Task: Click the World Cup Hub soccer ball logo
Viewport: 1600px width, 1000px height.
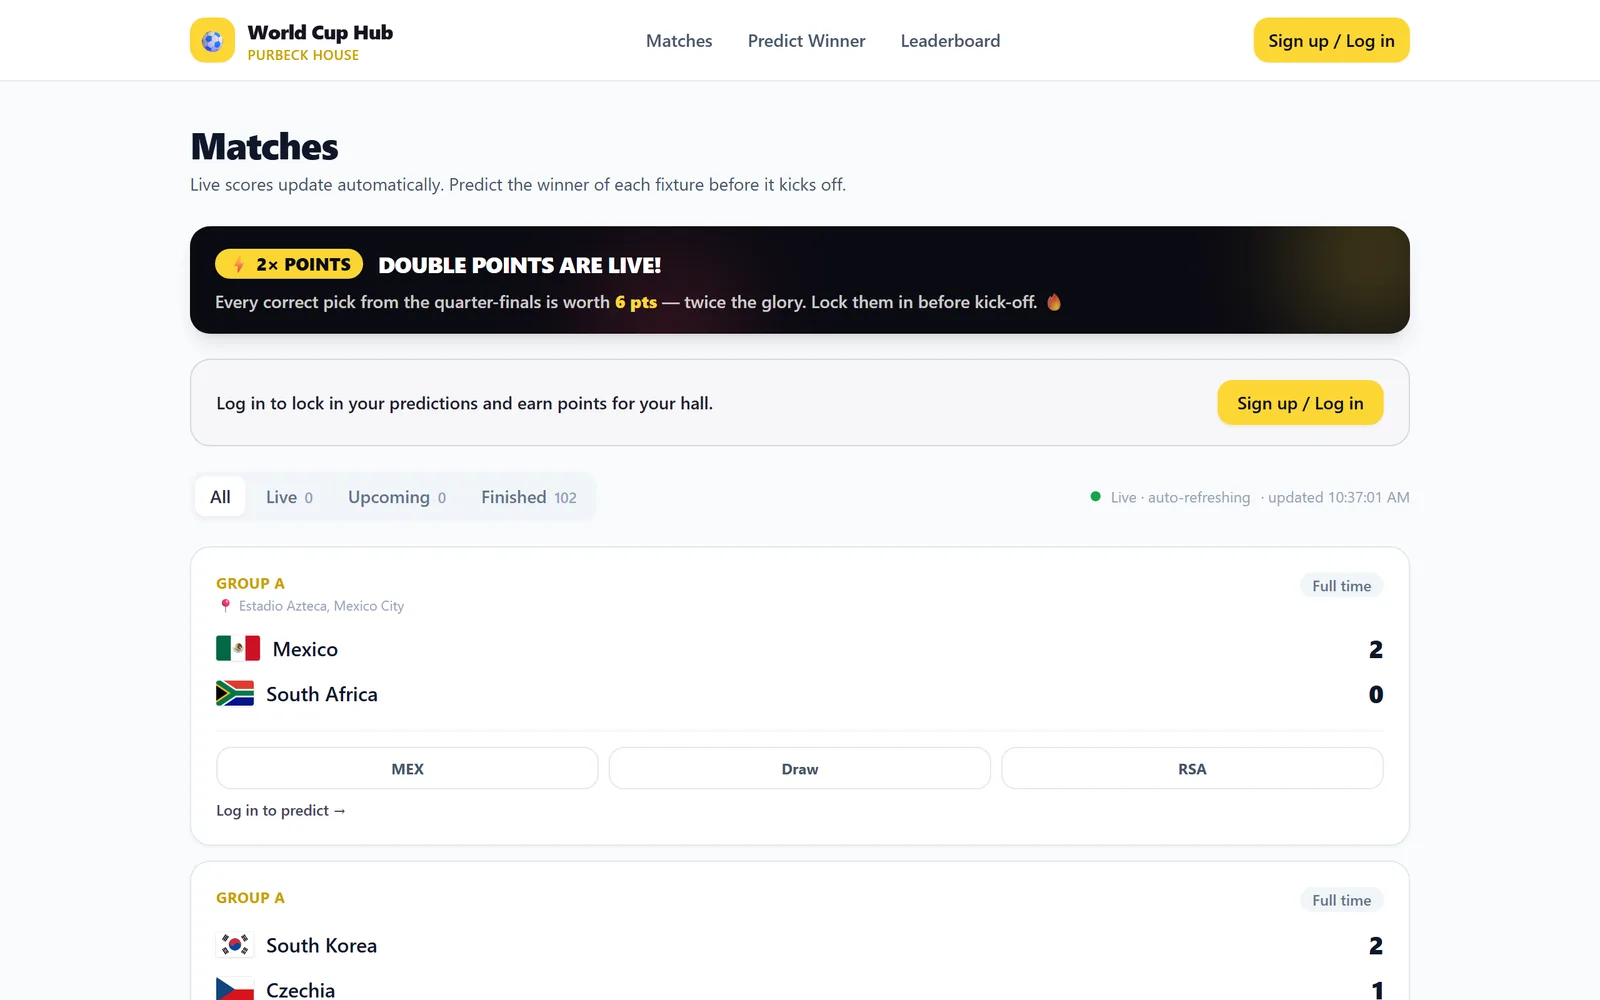Action: coord(212,40)
